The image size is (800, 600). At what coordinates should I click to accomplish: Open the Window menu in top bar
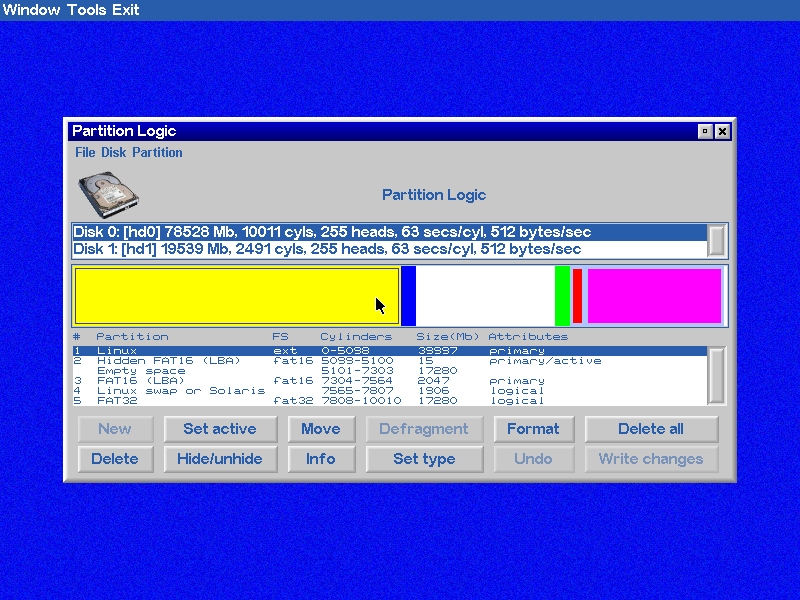(31, 10)
